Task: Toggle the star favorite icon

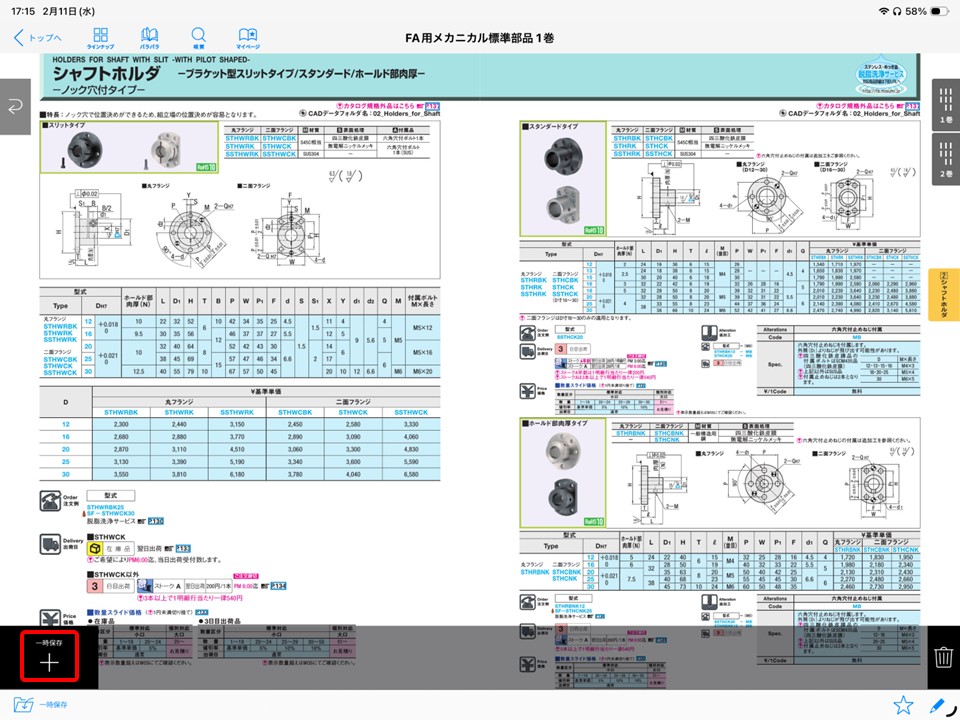Action: coord(903,705)
